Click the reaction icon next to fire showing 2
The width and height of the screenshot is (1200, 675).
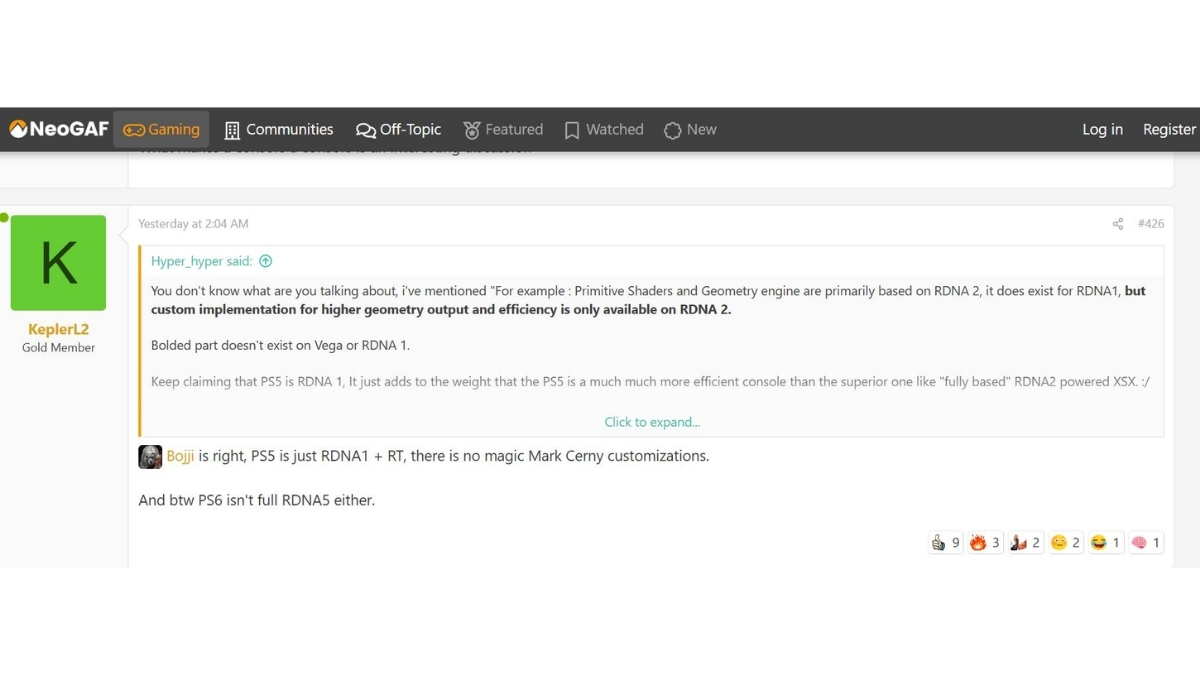coord(1025,543)
